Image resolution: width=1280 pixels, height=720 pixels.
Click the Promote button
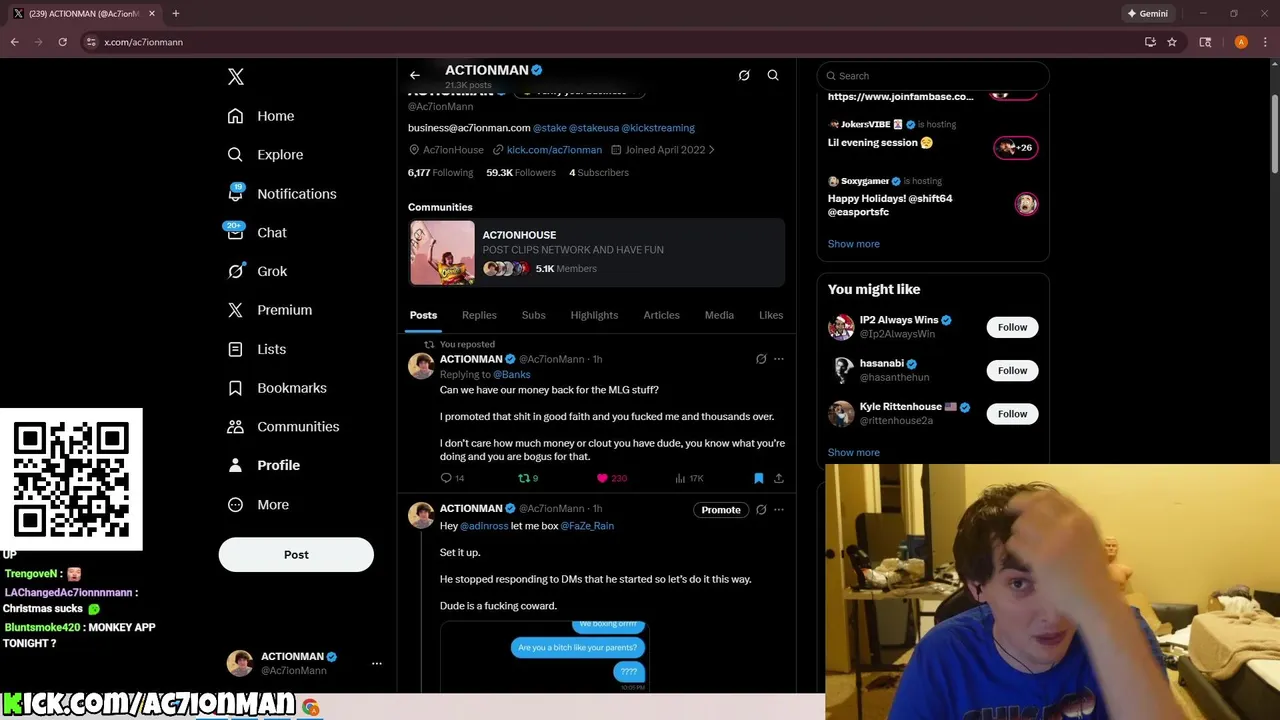(x=721, y=510)
